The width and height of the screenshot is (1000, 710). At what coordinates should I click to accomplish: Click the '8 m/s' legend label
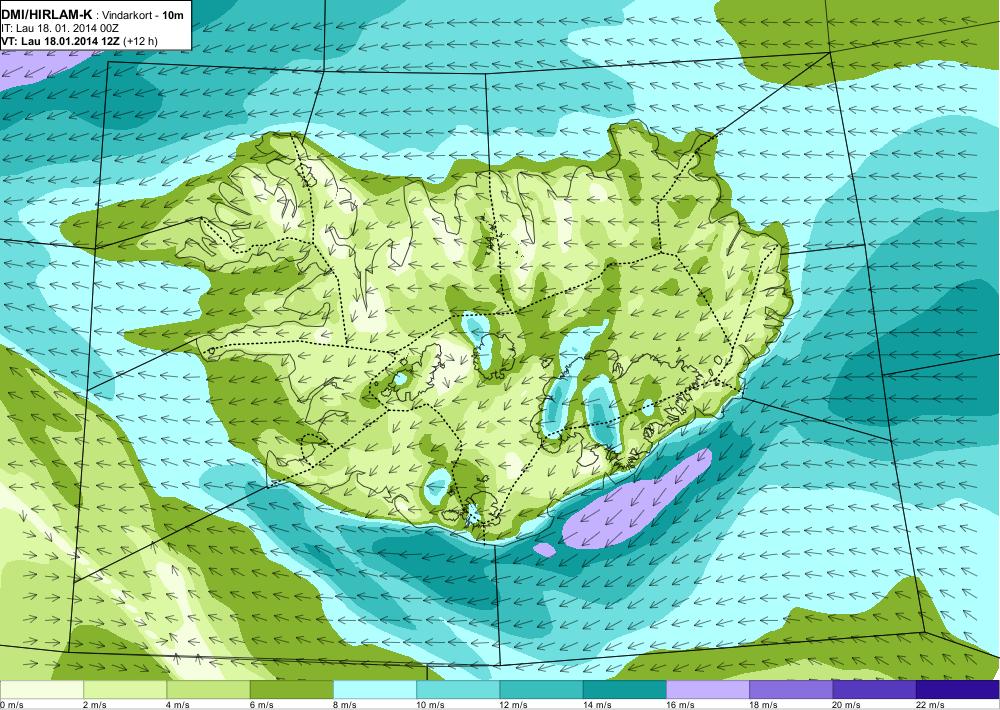345,705
